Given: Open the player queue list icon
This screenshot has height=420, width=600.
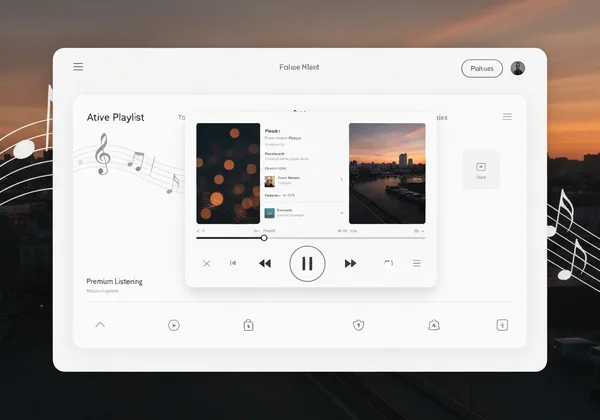Looking at the screenshot, I should tap(417, 263).
